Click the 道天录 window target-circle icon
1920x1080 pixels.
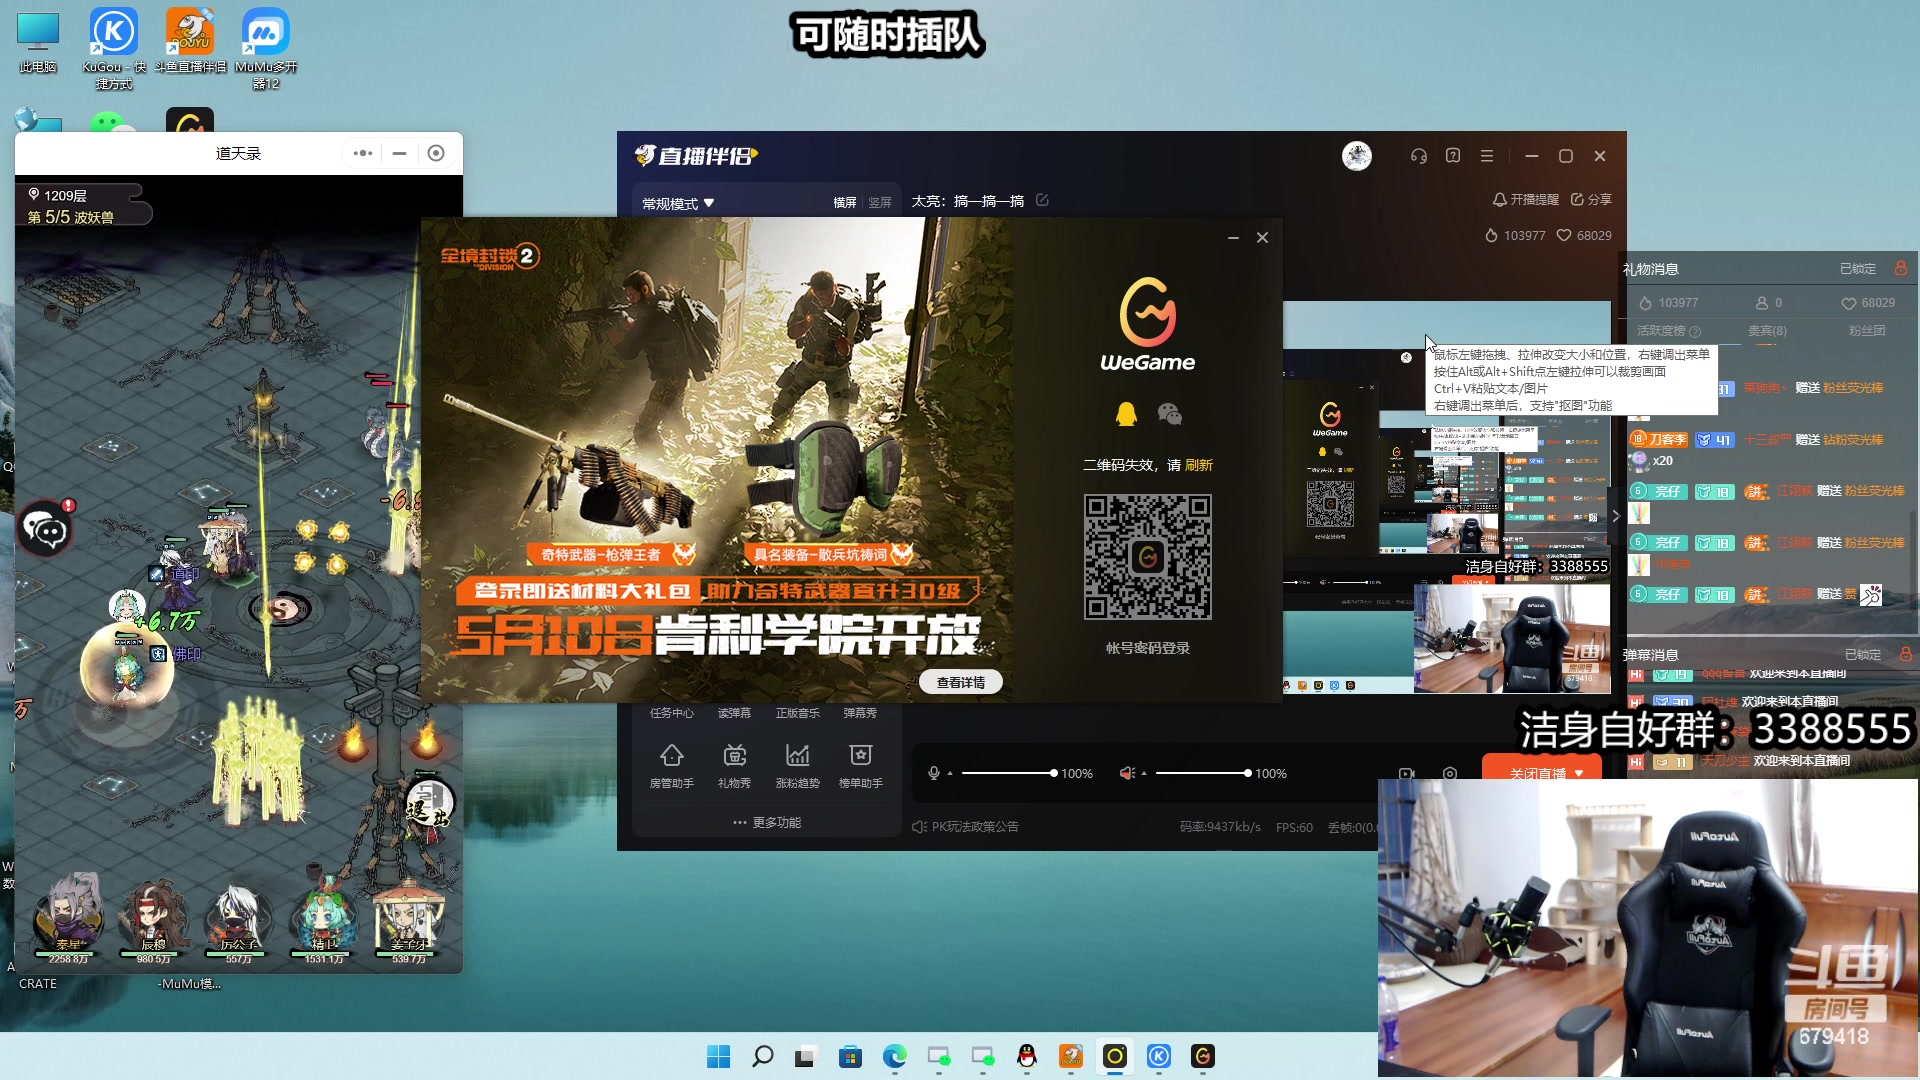436,153
